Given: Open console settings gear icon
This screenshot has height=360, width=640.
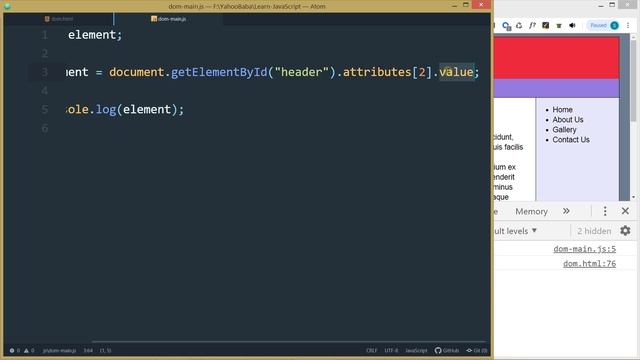Looking at the screenshot, I should (x=625, y=231).
